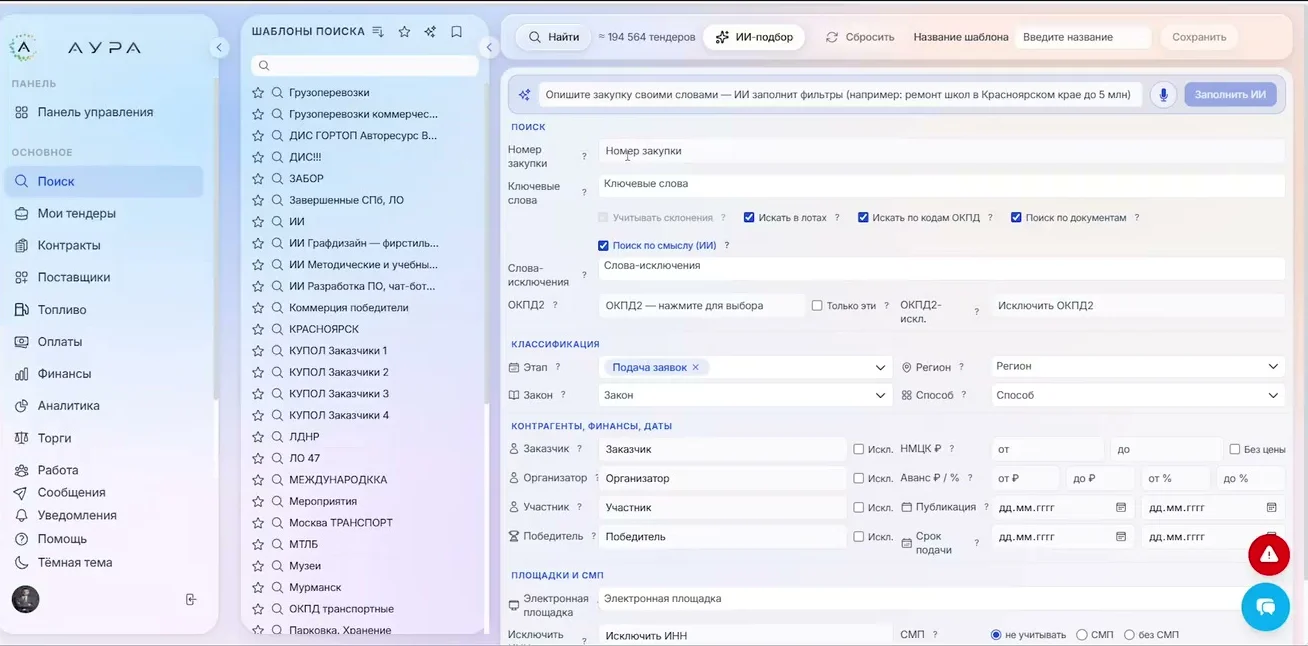Remove the Подача заявок tag with its x
Viewport: 1308px width, 646px height.
696,367
